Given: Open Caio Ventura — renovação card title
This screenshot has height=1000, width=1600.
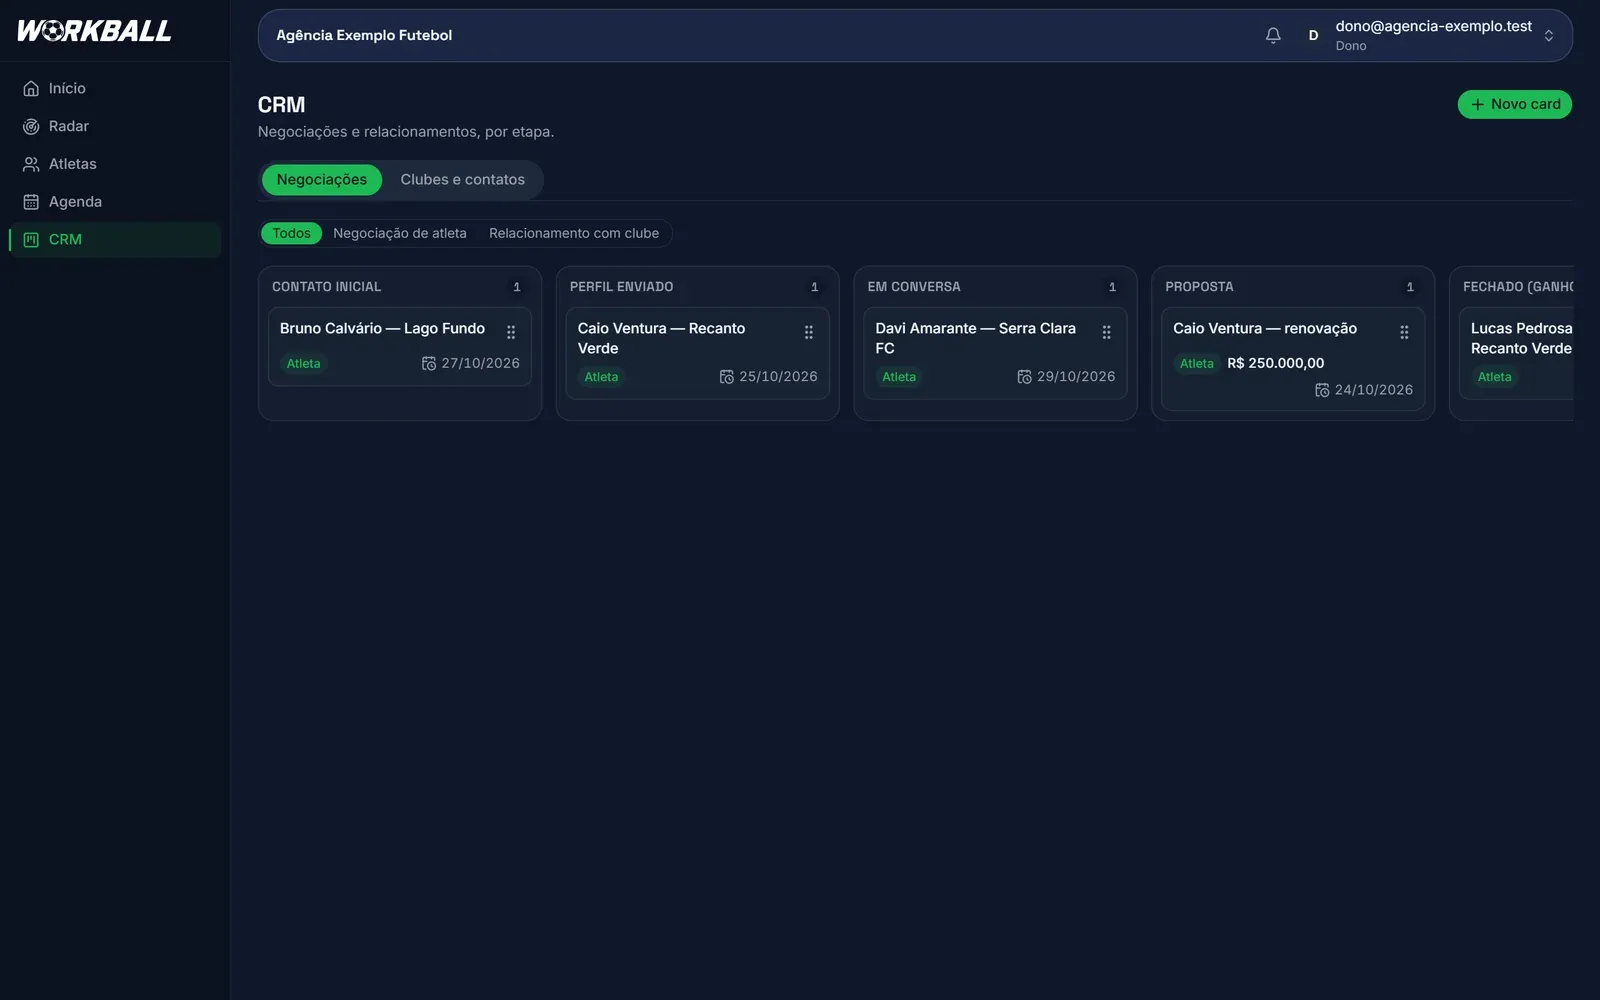Looking at the screenshot, I should 1265,328.
